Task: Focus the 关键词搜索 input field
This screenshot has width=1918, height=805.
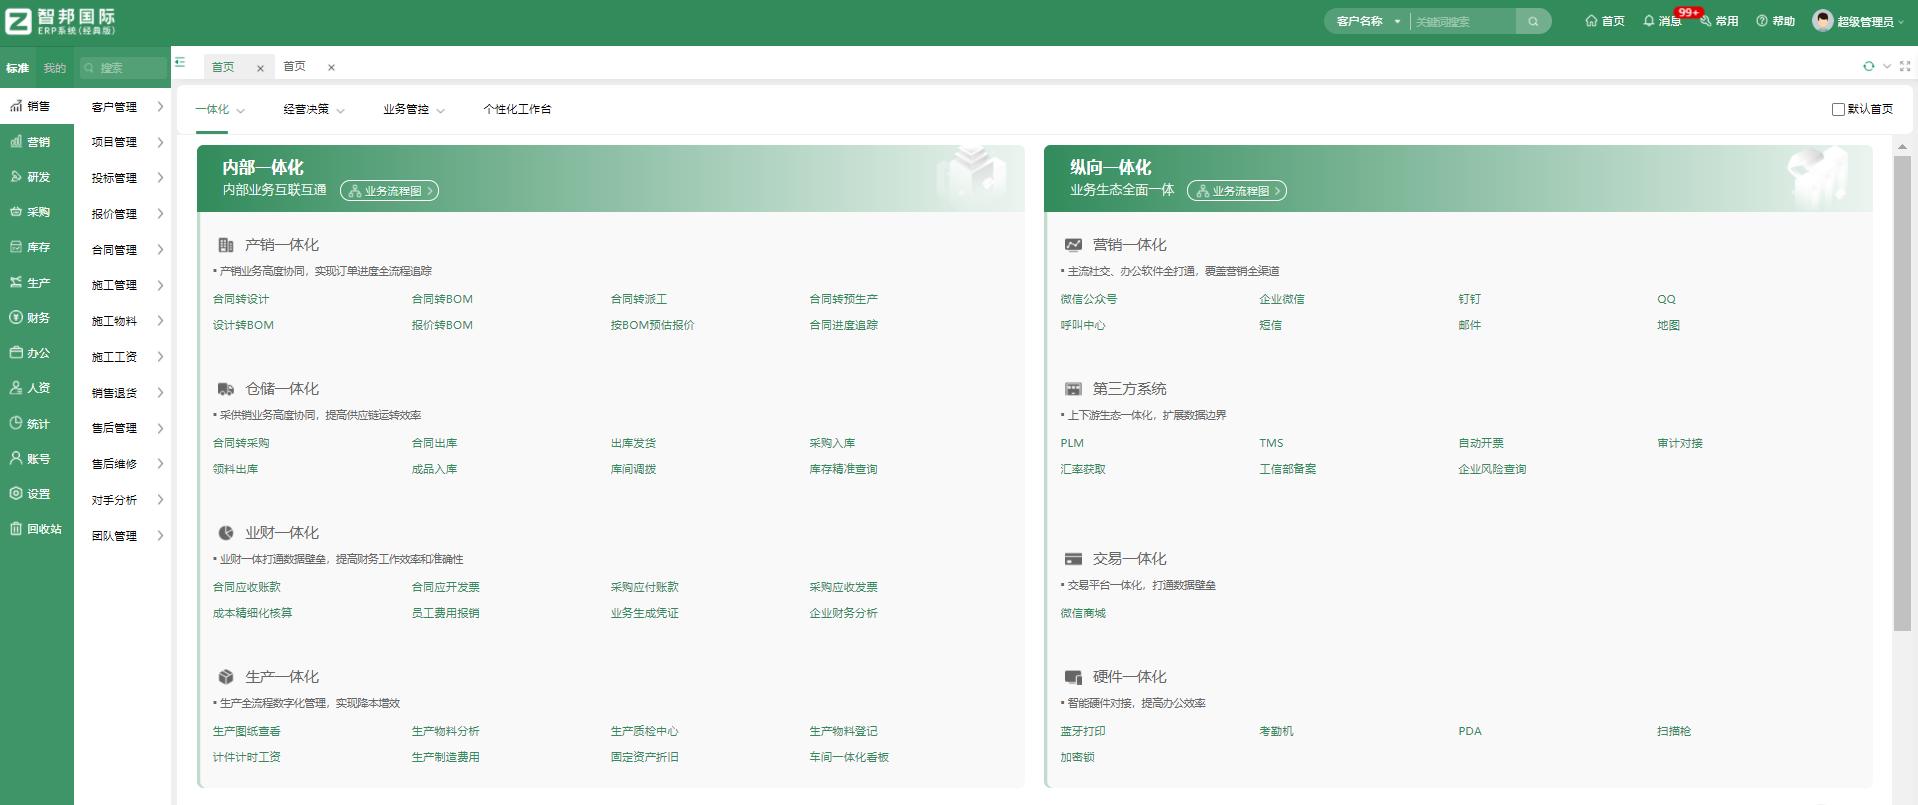Action: pyautogui.click(x=1462, y=21)
